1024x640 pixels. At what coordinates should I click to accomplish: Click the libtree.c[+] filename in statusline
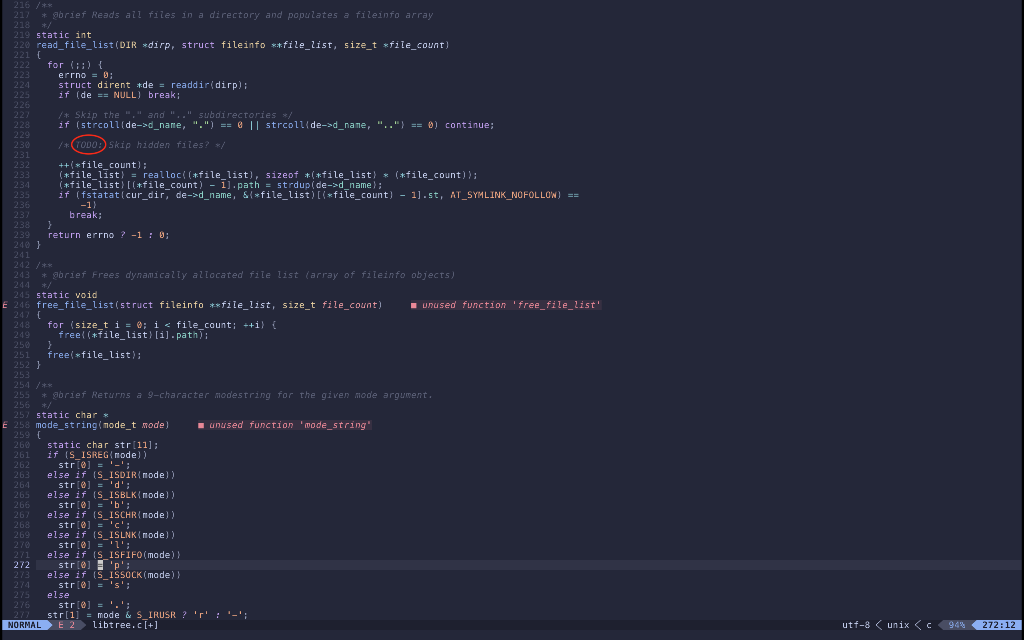(x=115, y=623)
